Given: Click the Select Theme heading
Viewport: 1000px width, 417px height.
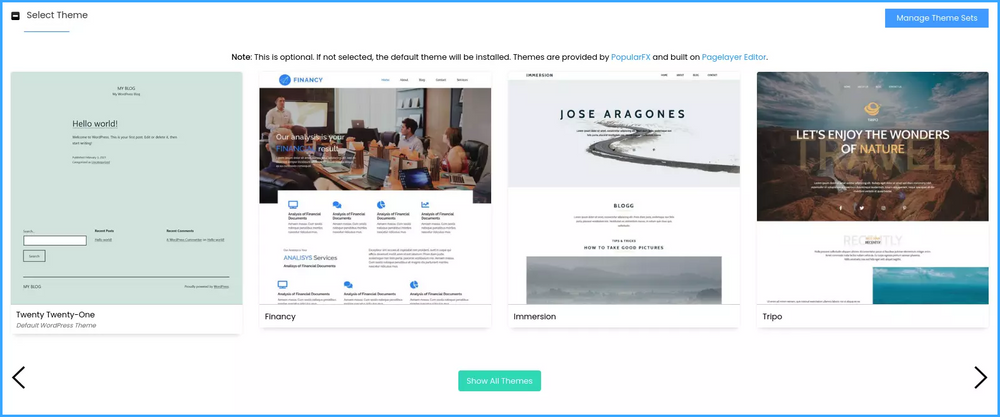Looking at the screenshot, I should point(57,15).
